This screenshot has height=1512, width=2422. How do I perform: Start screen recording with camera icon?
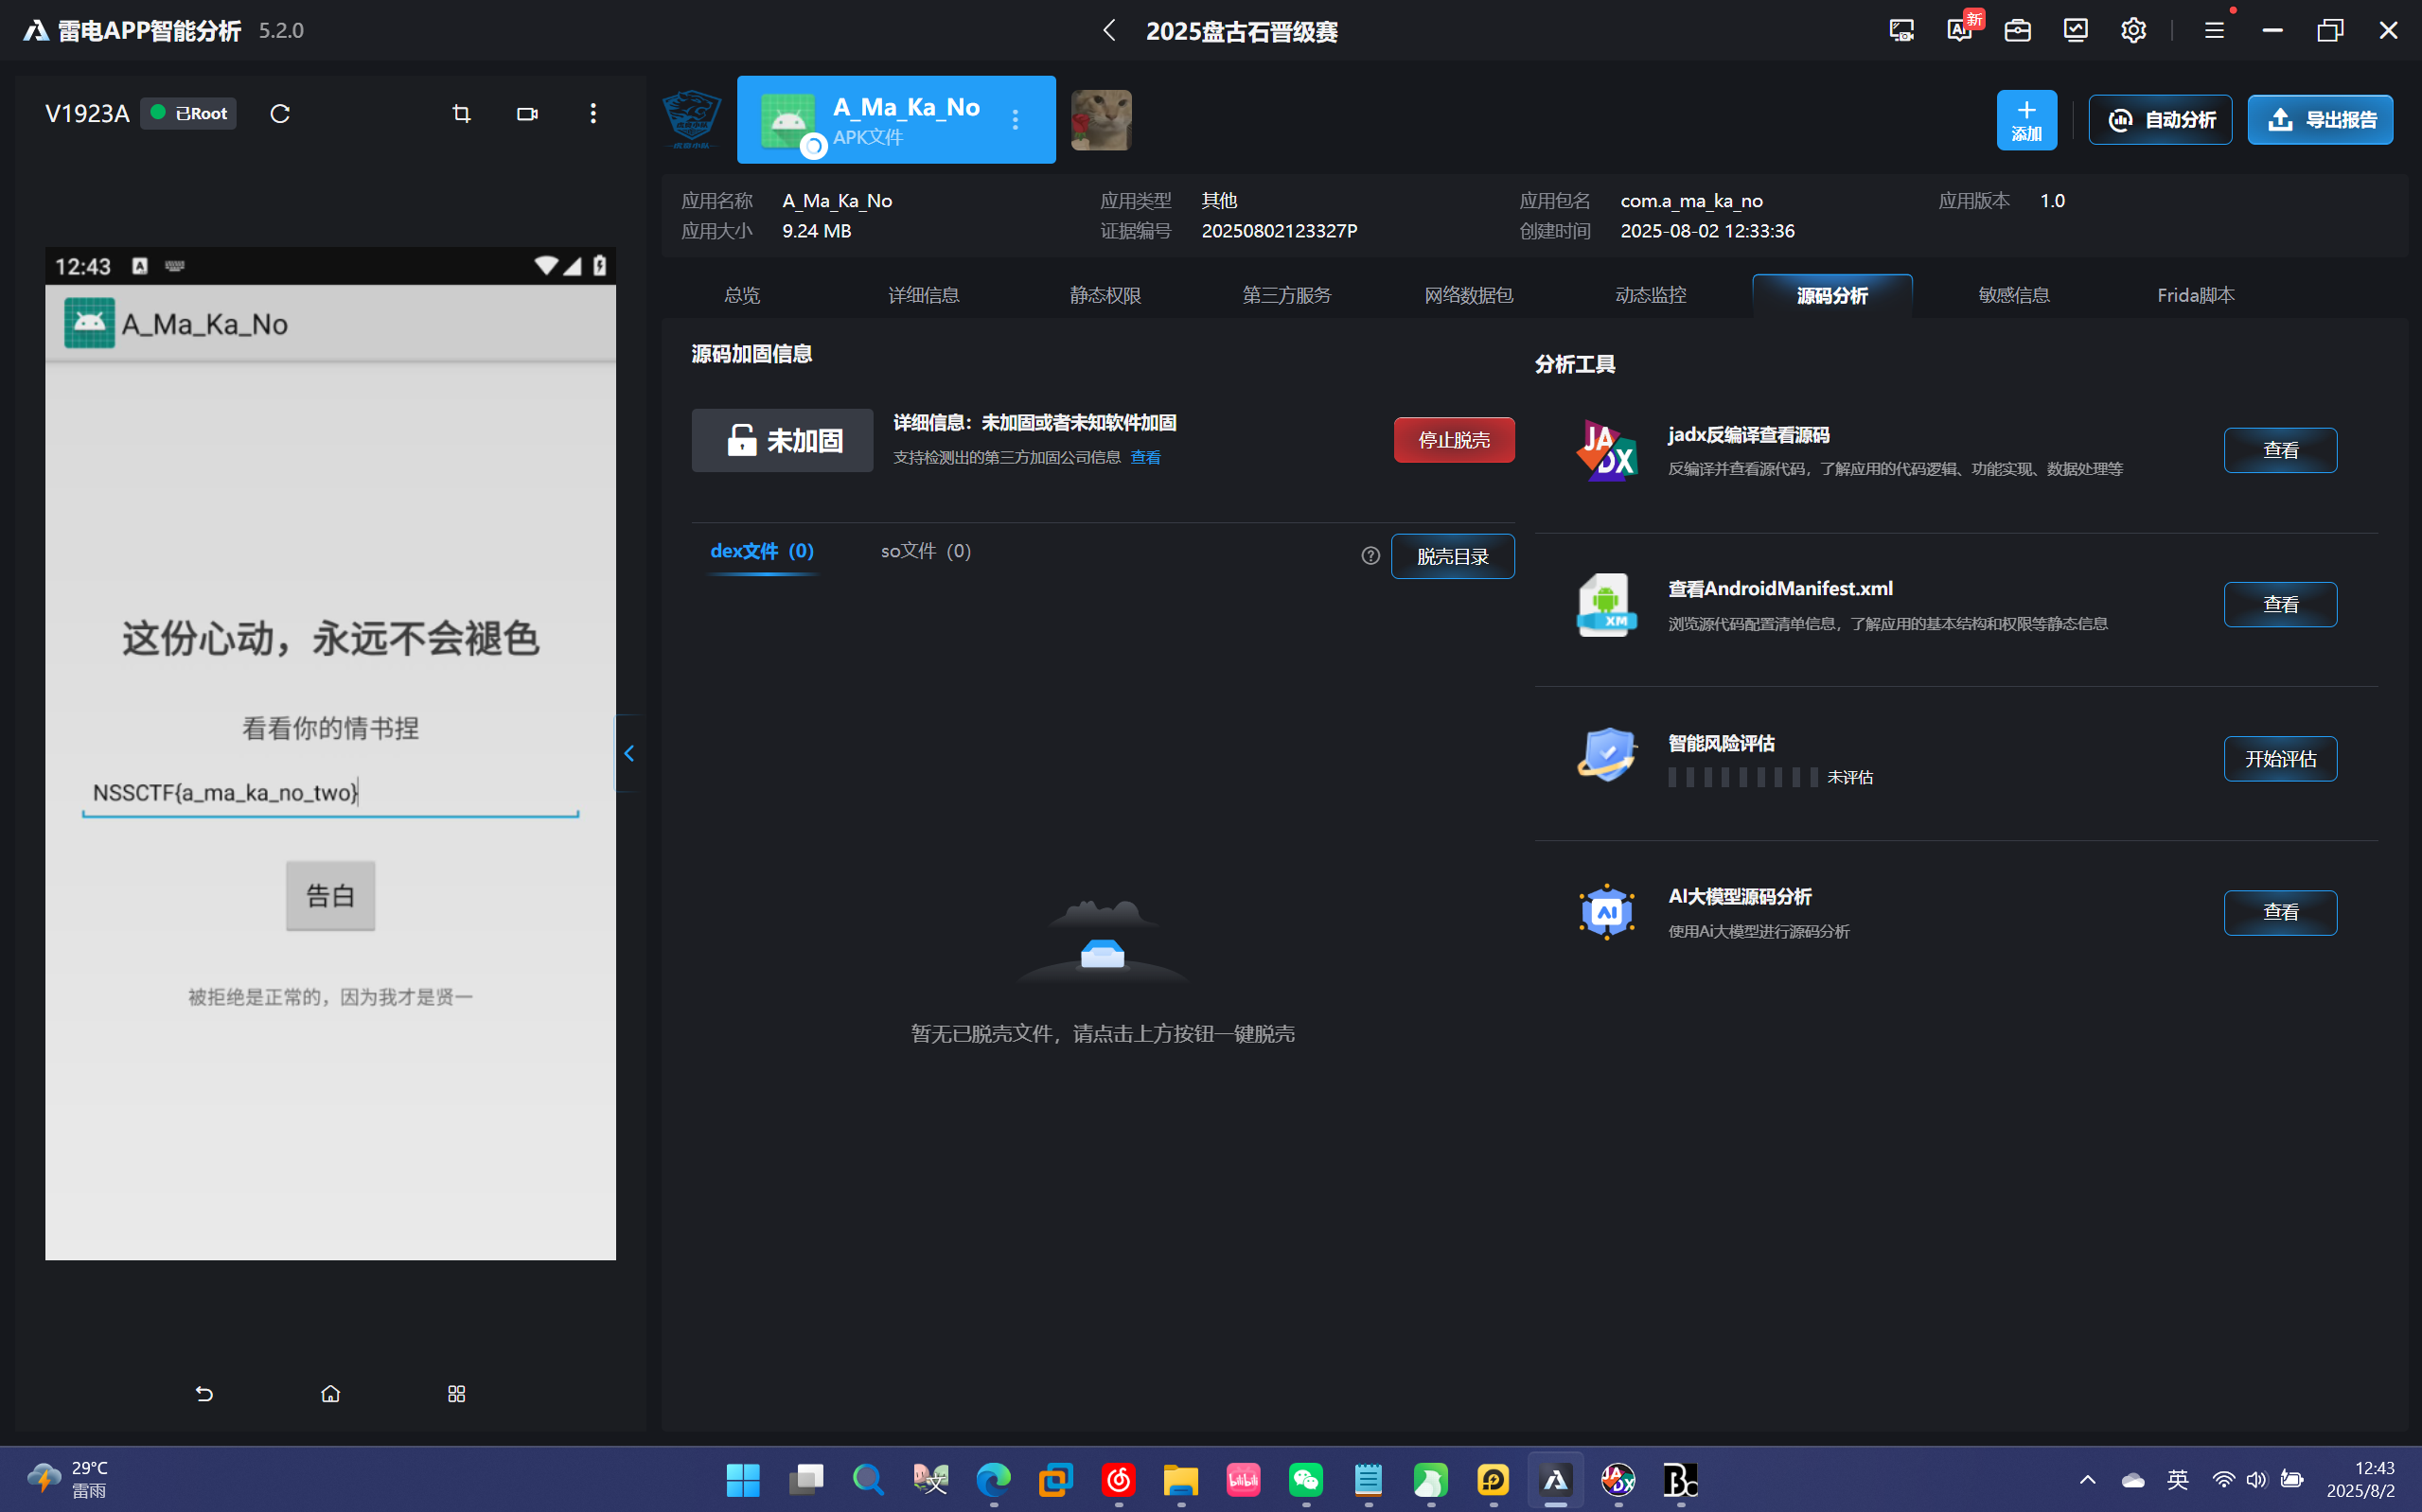pyautogui.click(x=527, y=114)
